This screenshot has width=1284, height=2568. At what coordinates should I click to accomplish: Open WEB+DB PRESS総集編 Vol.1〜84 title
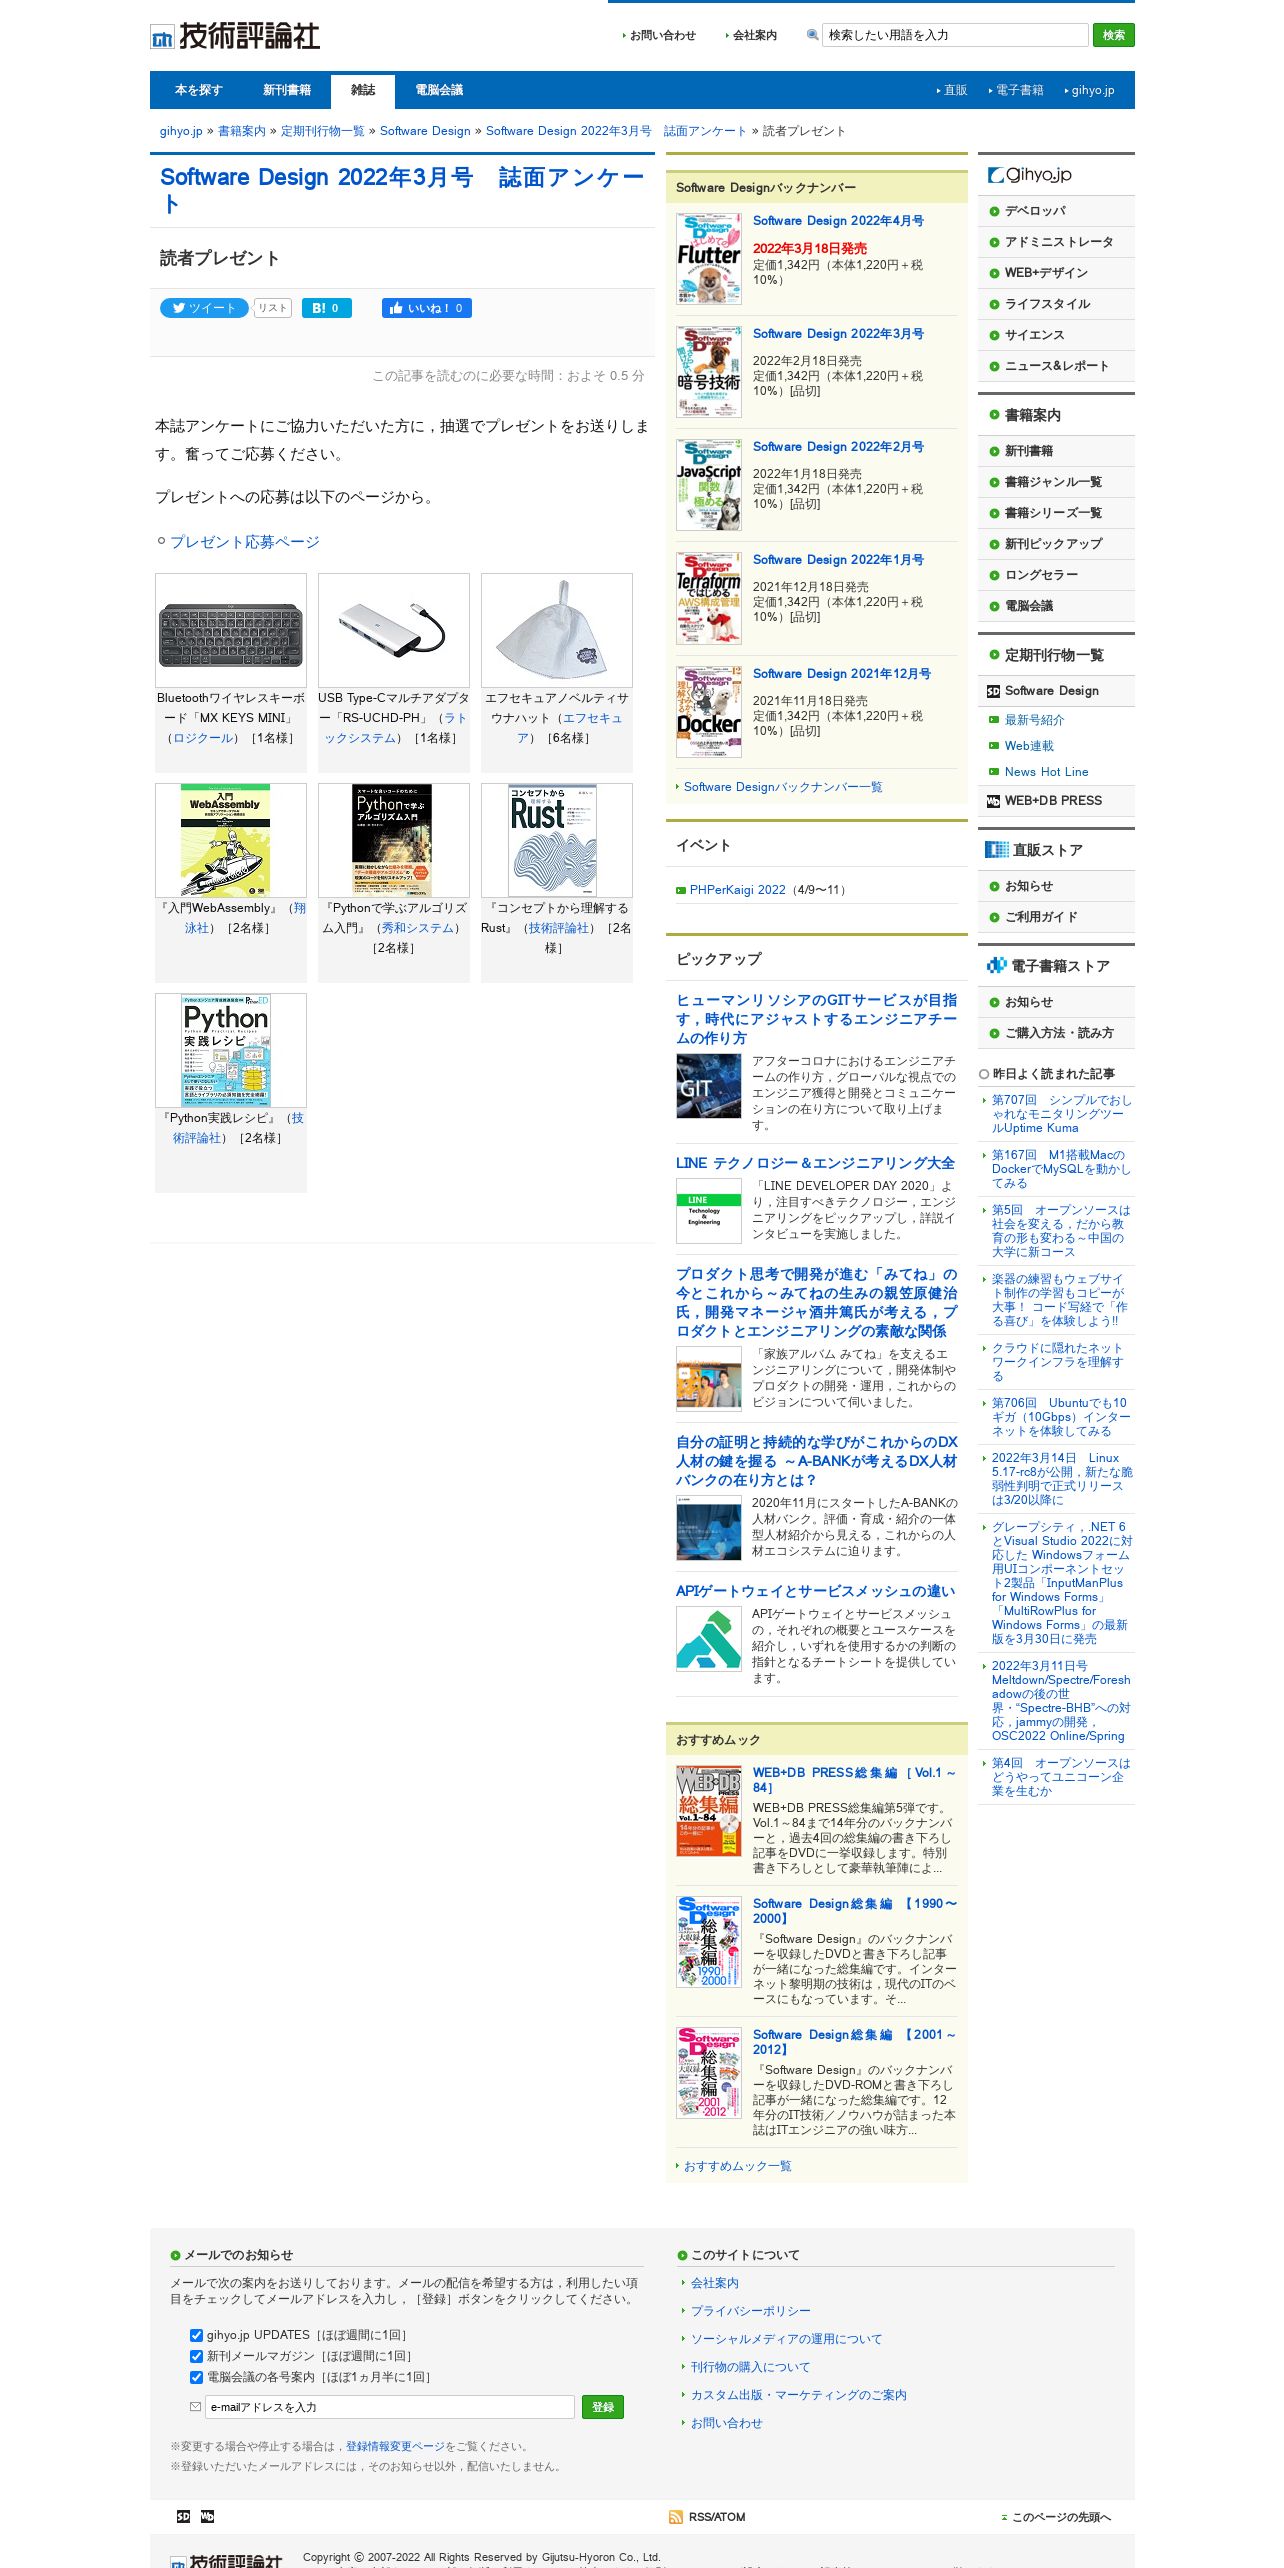point(854,1780)
